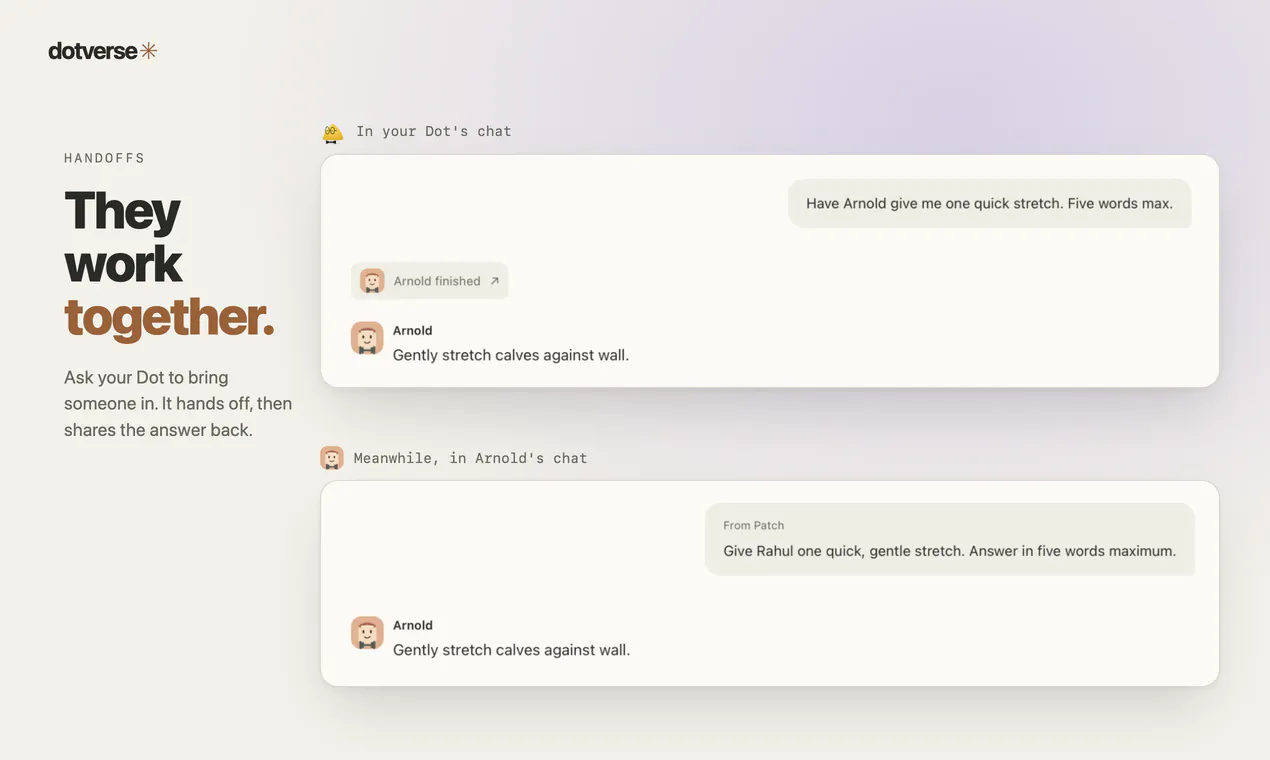Click the "Arnold" name in your Dot's chat card
The width and height of the screenshot is (1270, 760).
(x=413, y=330)
